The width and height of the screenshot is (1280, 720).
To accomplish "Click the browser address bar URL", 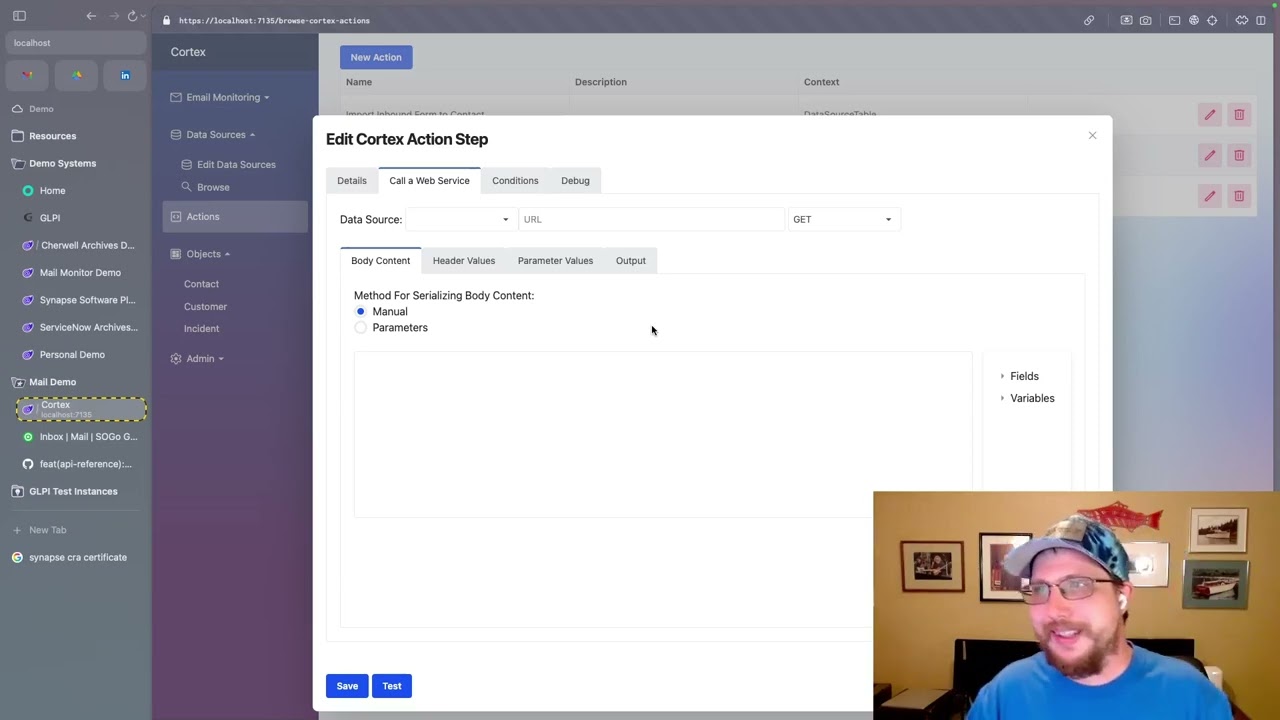I will click(x=274, y=20).
